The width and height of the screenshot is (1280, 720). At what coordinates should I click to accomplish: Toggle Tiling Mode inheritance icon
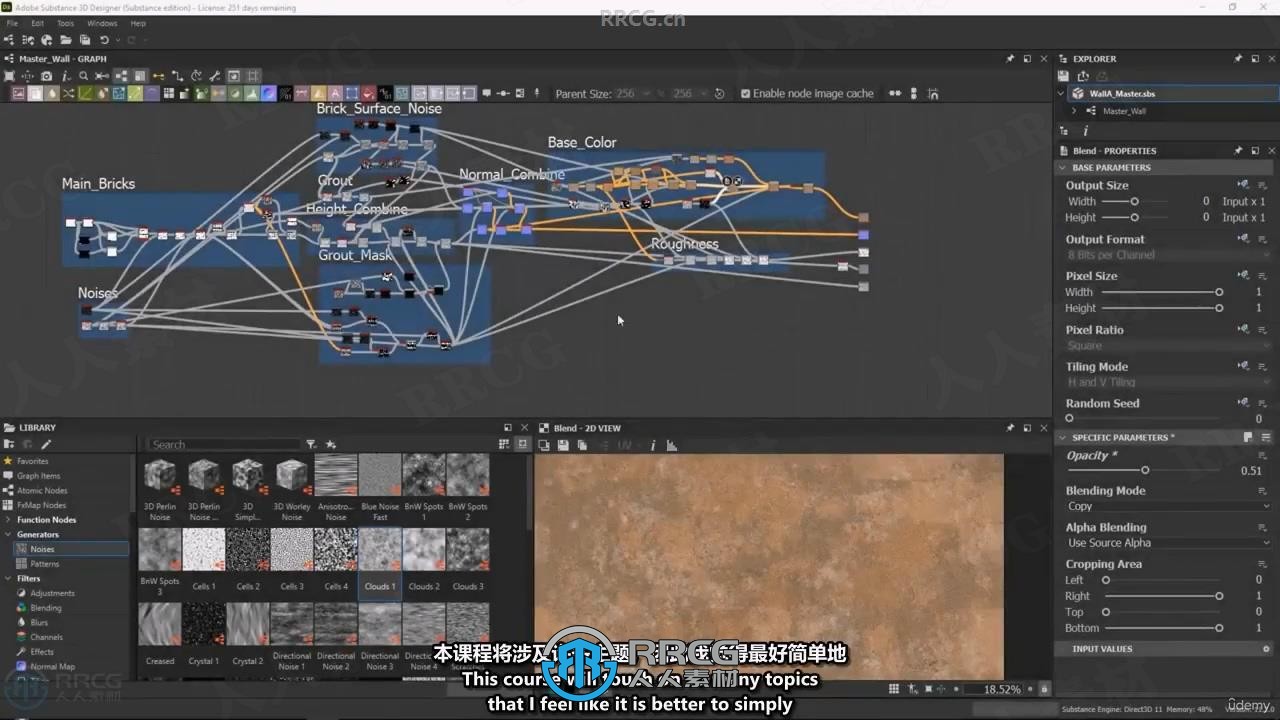1243,367
